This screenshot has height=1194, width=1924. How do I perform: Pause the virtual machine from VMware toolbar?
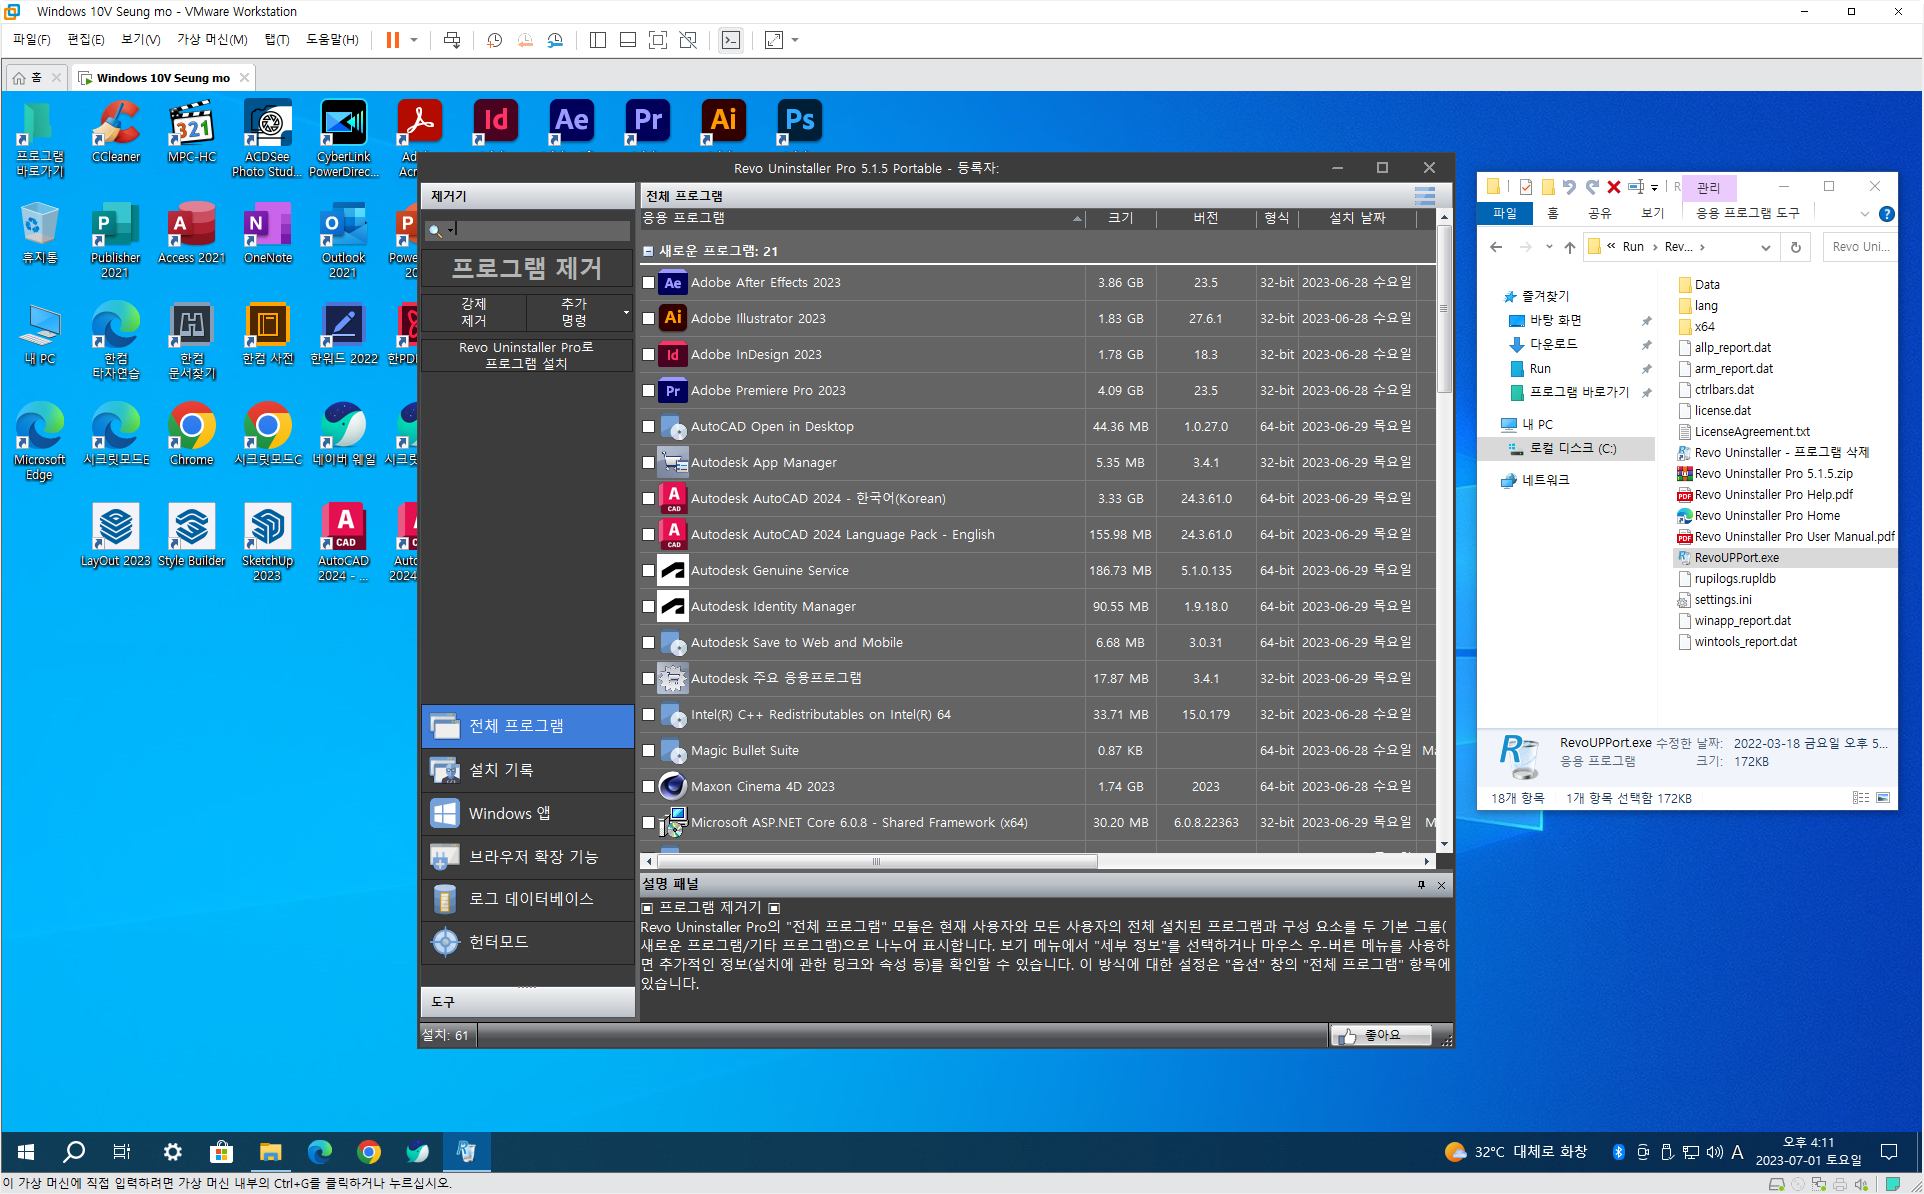pos(393,40)
